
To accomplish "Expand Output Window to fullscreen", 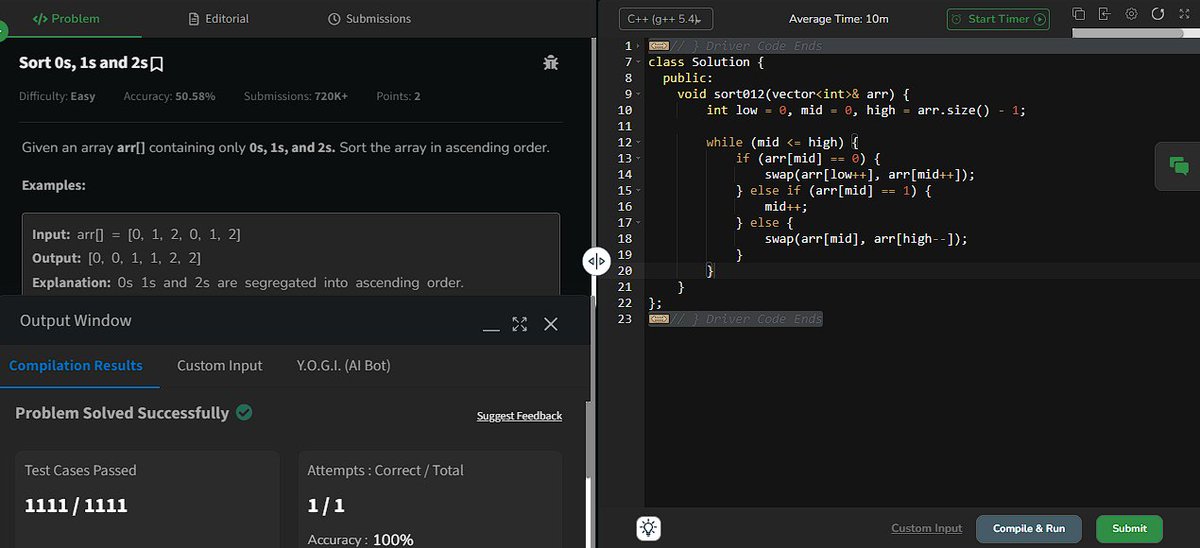I will [519, 324].
